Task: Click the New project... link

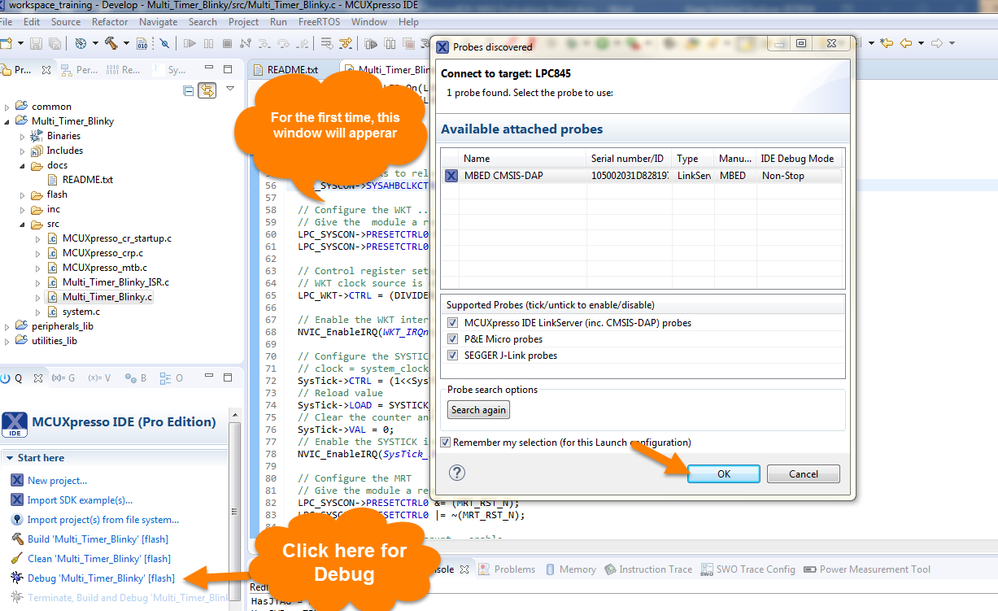Action: coord(57,481)
